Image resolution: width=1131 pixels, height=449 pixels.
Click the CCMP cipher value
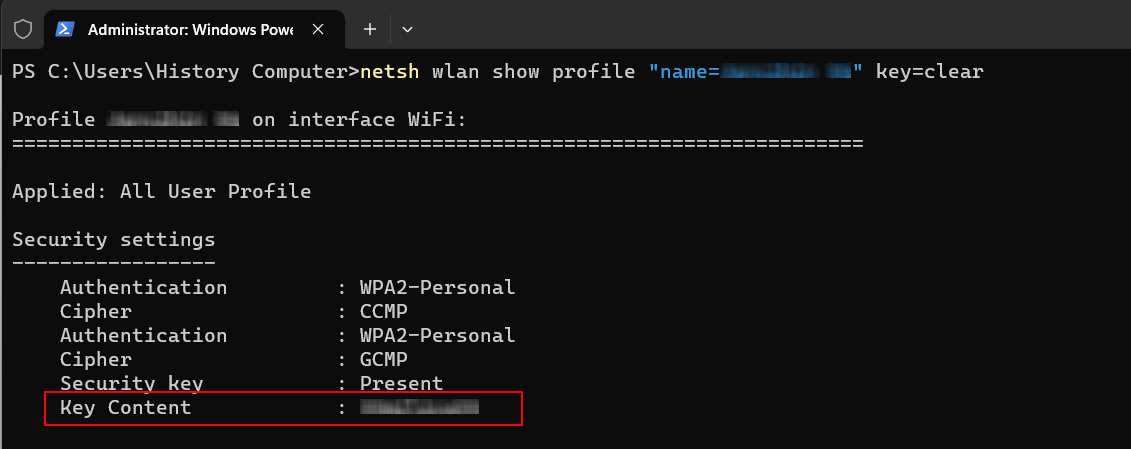384,311
